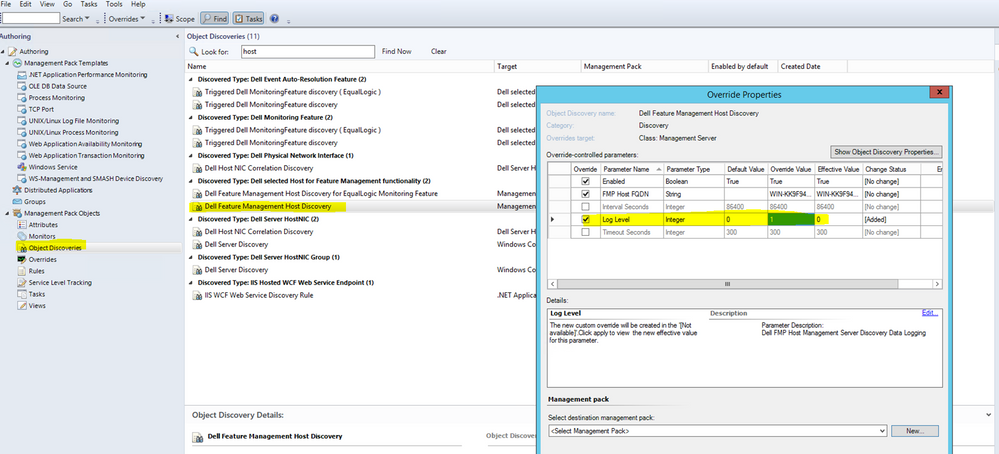Viewport: 999px width, 454px height.
Task: Collapse Discovered Type: Dell Server HostNIC Group
Action: click(x=192, y=257)
